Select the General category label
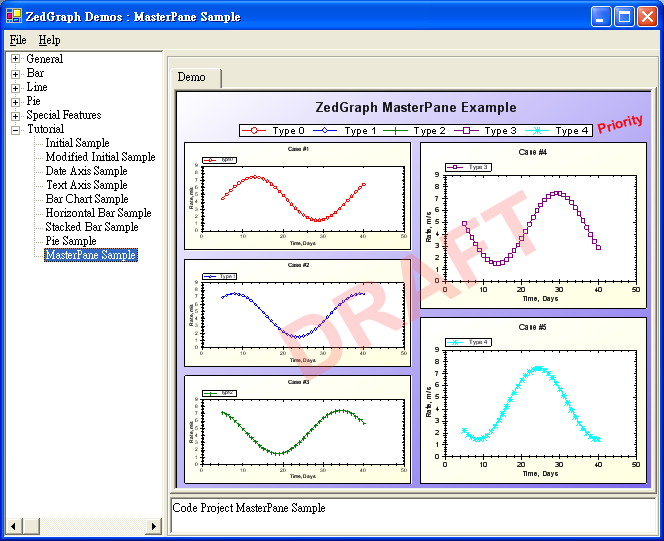This screenshot has height=541, width=664. [x=44, y=59]
